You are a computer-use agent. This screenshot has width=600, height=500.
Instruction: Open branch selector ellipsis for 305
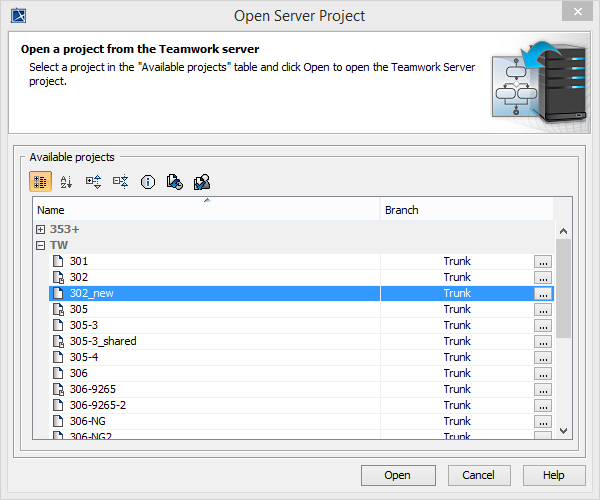tap(543, 309)
